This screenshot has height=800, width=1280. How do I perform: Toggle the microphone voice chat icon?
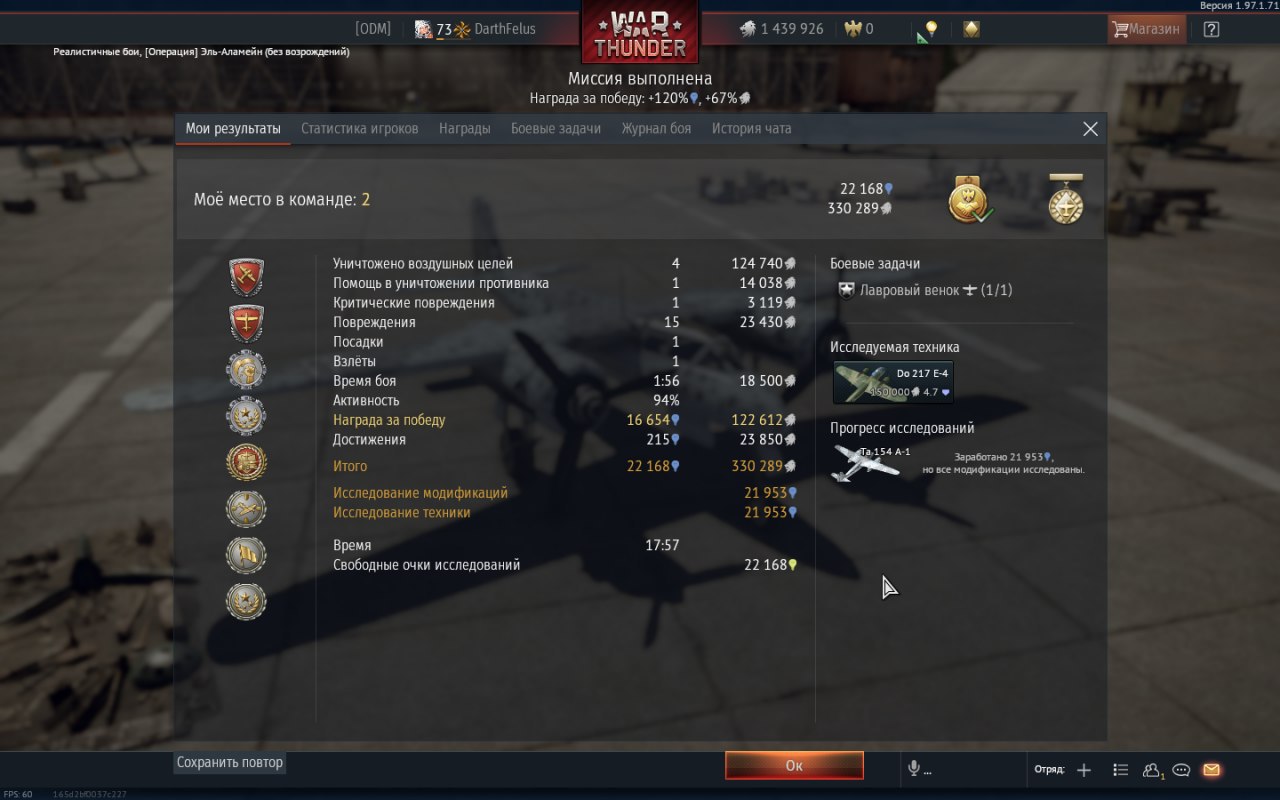913,768
